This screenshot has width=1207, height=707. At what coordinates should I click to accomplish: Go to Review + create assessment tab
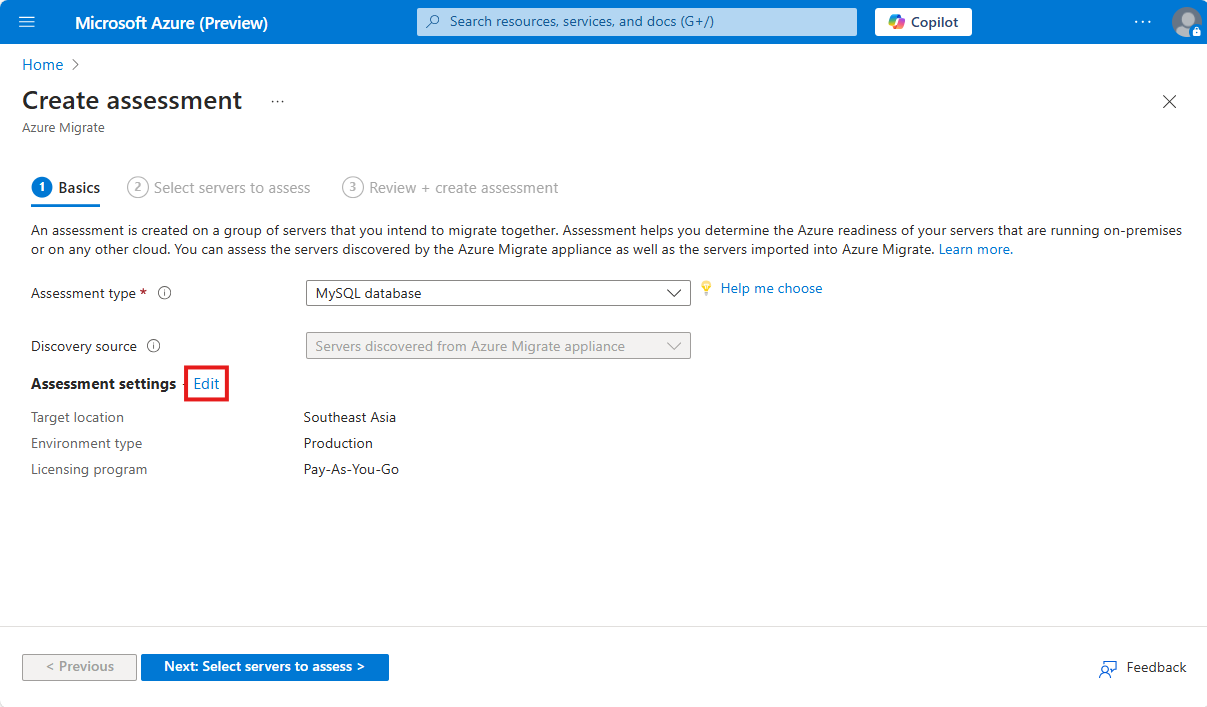[x=451, y=188]
